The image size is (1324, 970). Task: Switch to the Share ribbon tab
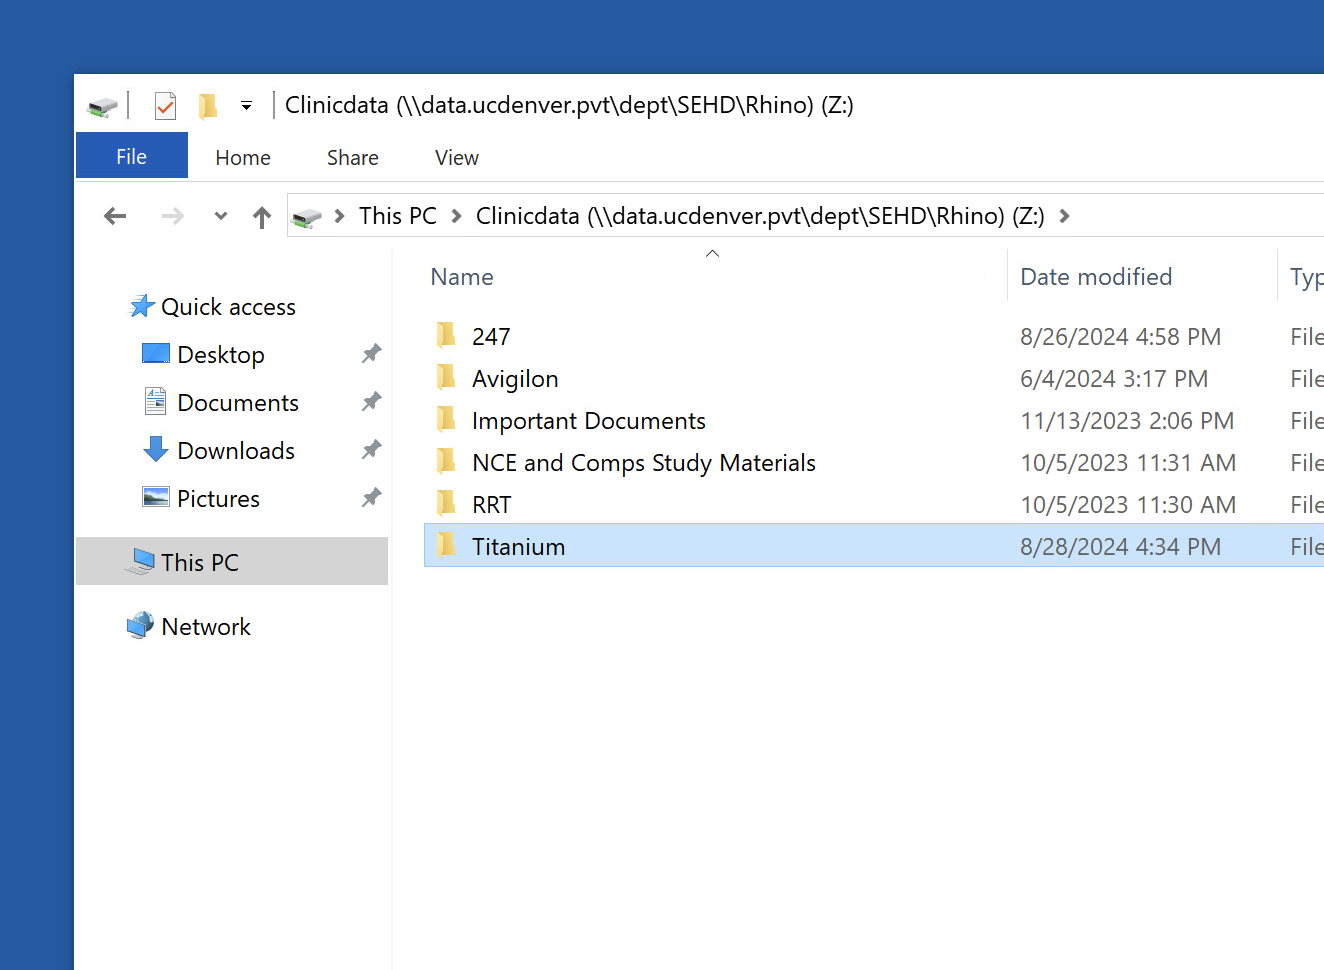coord(352,158)
